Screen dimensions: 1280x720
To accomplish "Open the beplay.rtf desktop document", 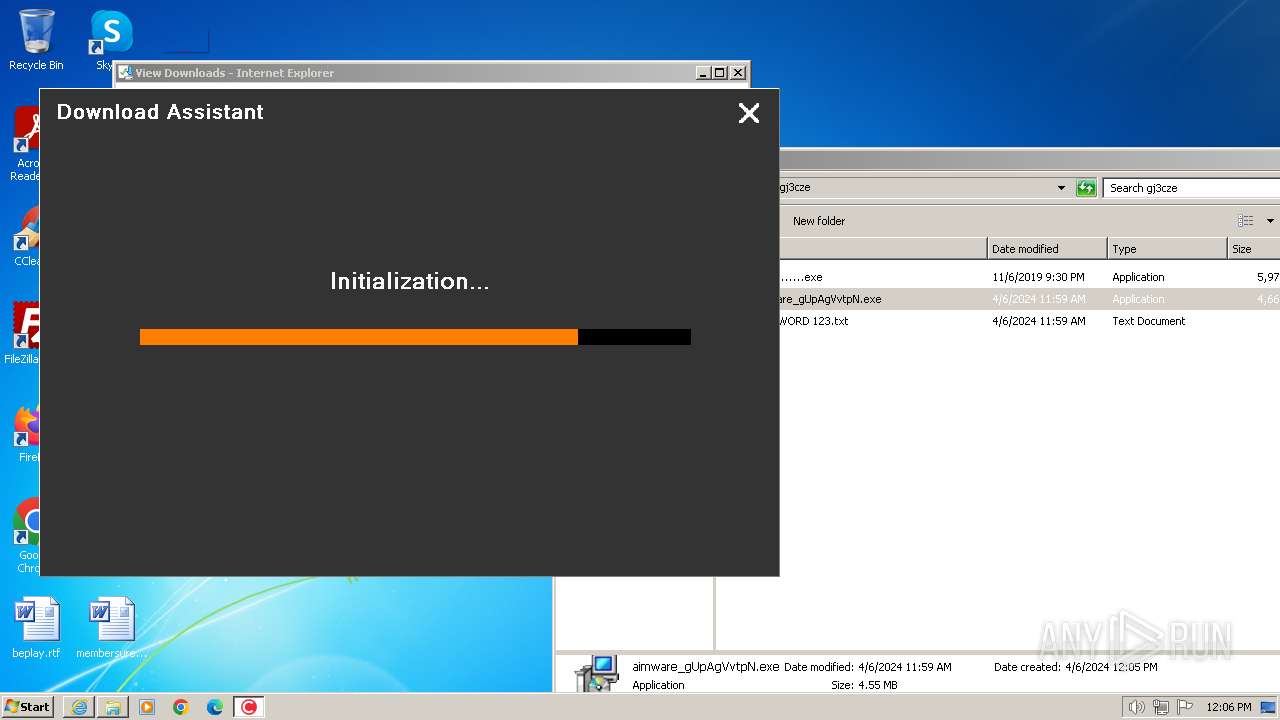I will pyautogui.click(x=36, y=627).
